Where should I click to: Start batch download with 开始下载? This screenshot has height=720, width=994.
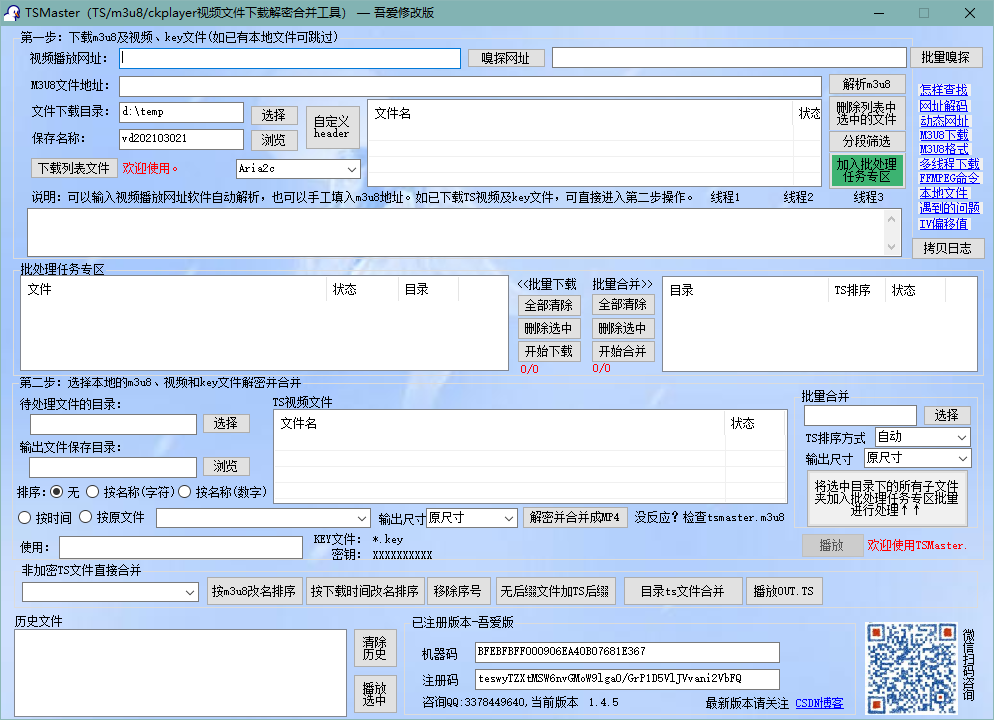[x=549, y=351]
